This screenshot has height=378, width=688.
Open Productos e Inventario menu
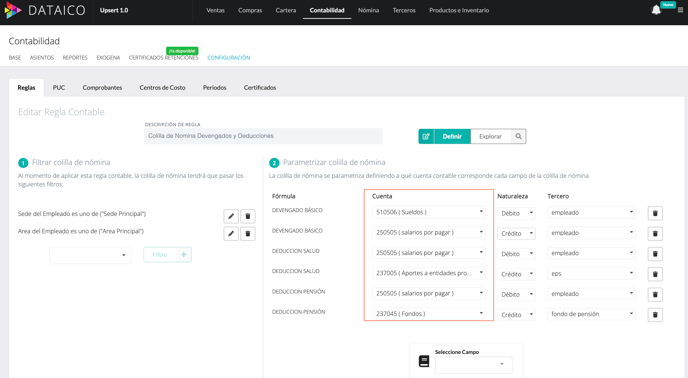459,10
